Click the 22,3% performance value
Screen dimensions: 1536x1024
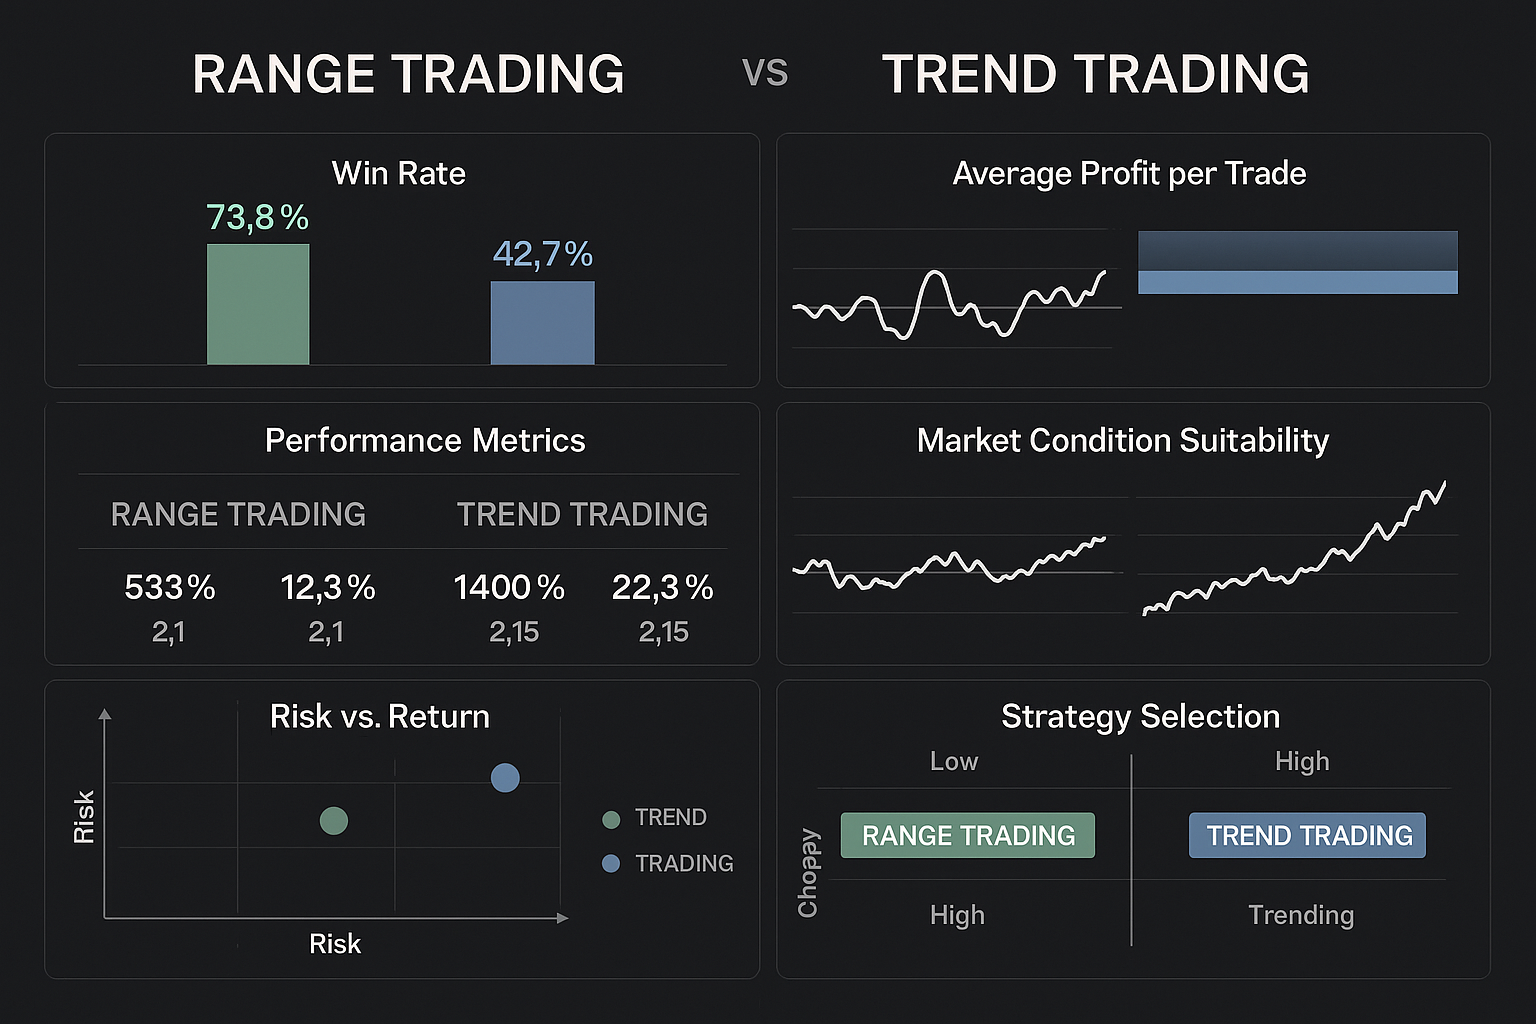(662, 587)
